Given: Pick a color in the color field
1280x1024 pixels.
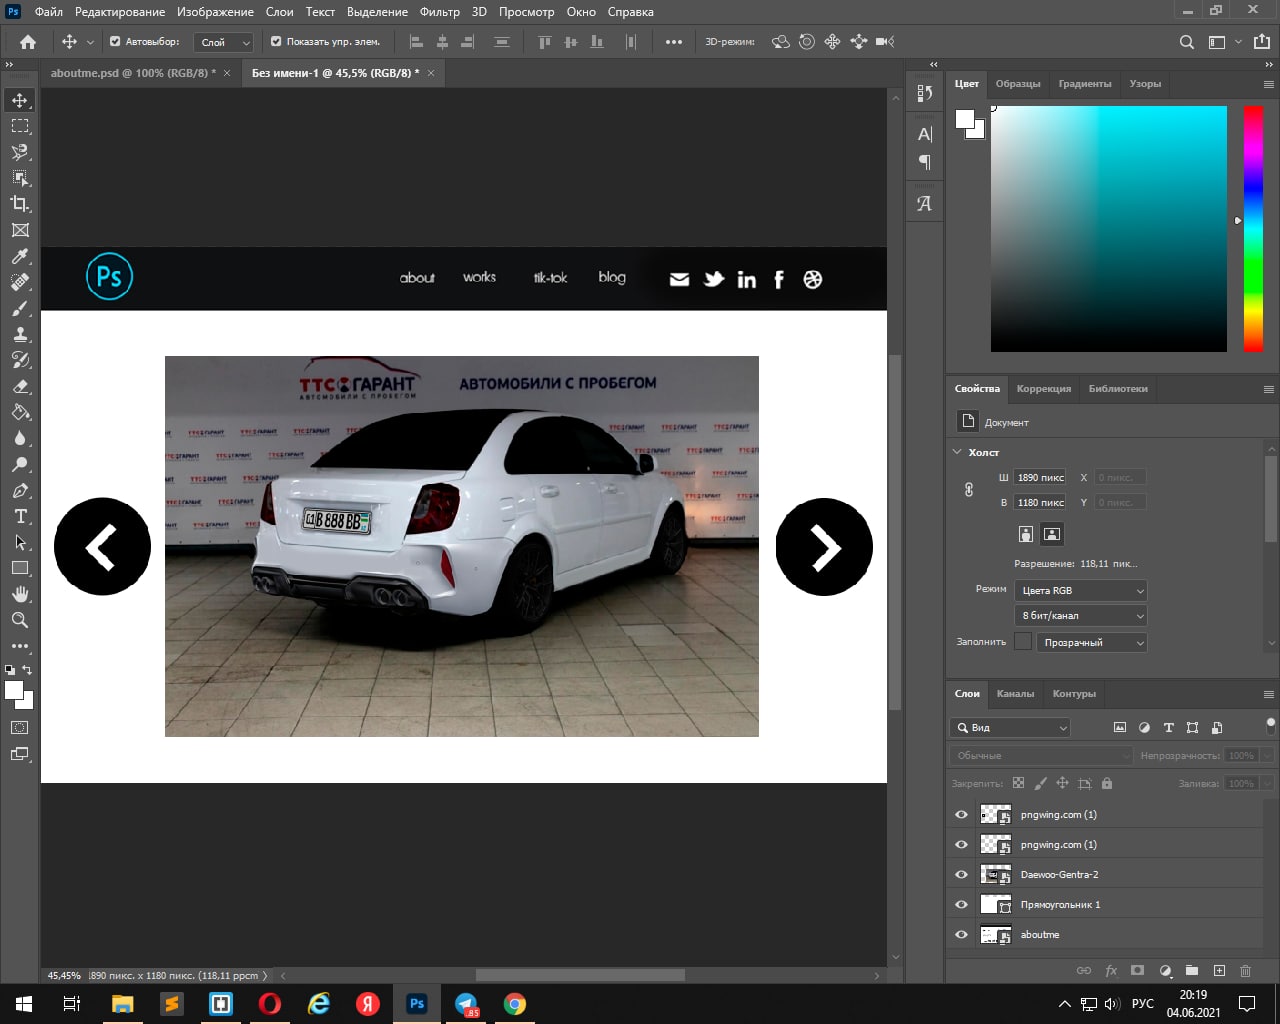Looking at the screenshot, I should pyautogui.click(x=1109, y=229).
